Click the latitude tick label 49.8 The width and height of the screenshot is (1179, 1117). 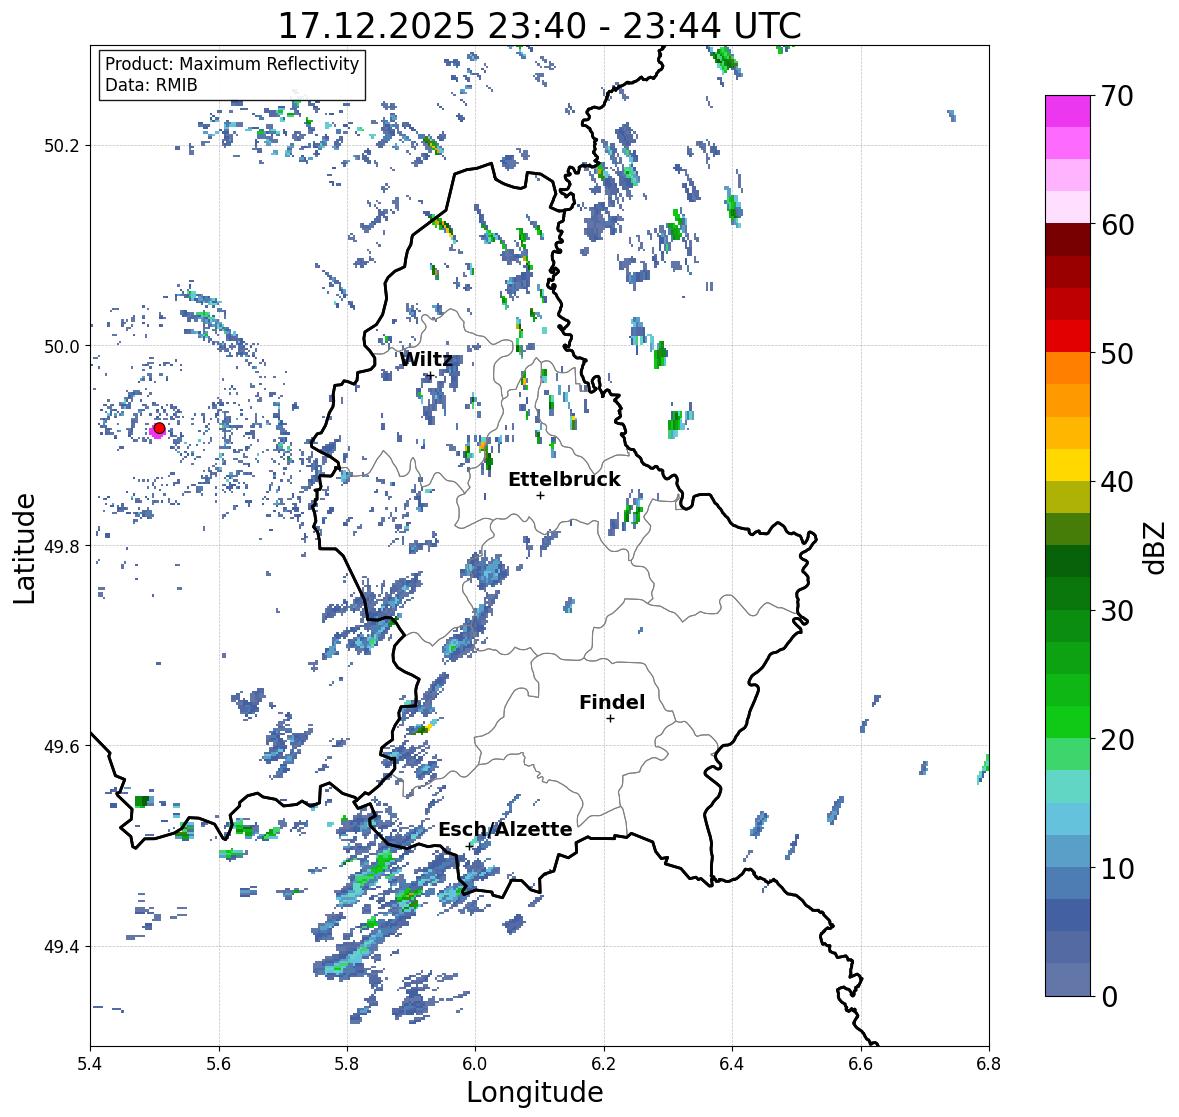coord(62,546)
